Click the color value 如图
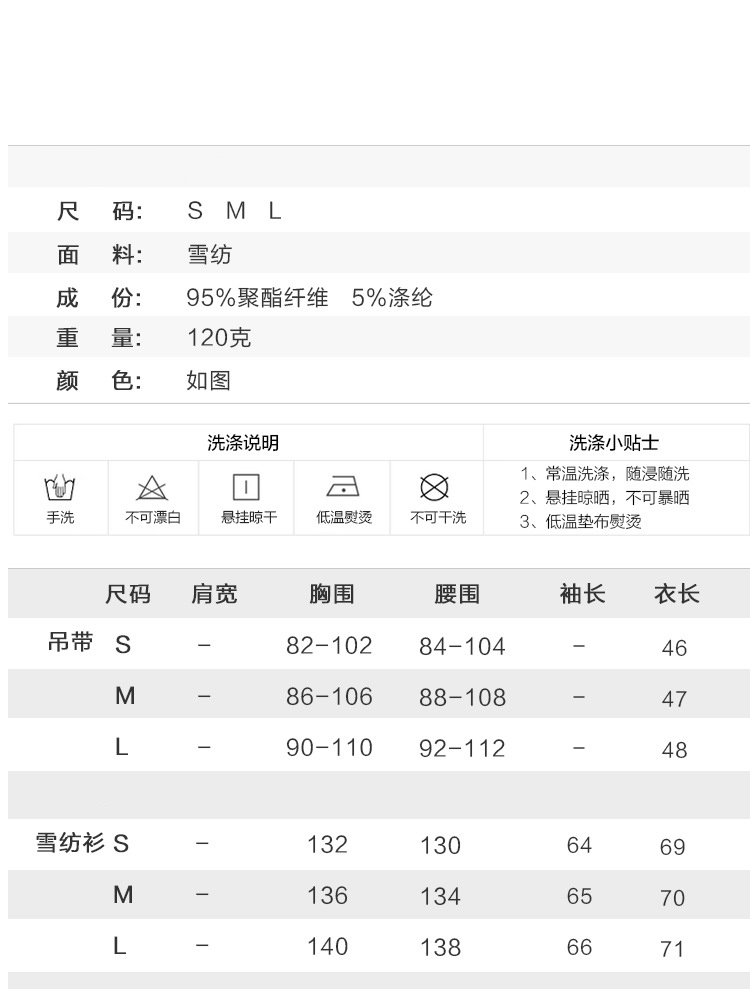The width and height of the screenshot is (750, 989). pyautogui.click(x=209, y=380)
